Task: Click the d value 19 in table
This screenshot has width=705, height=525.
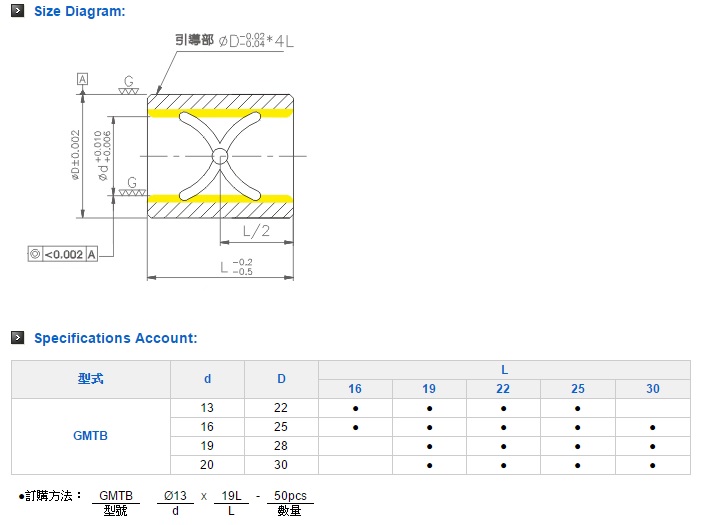Action: (x=207, y=446)
